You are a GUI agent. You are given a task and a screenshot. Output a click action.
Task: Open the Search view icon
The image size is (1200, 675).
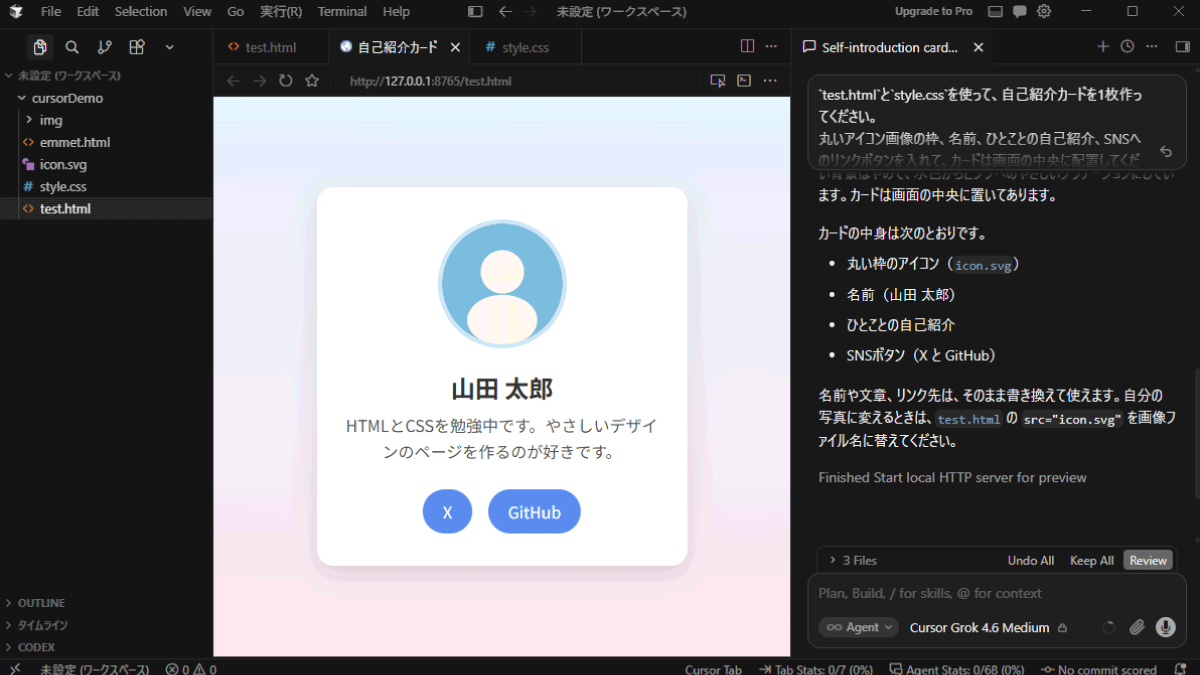click(x=72, y=47)
